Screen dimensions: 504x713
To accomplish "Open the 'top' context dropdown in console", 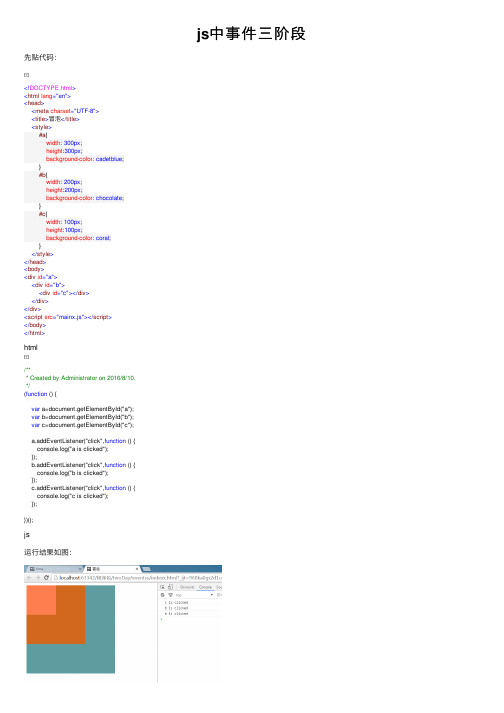I will [194, 595].
